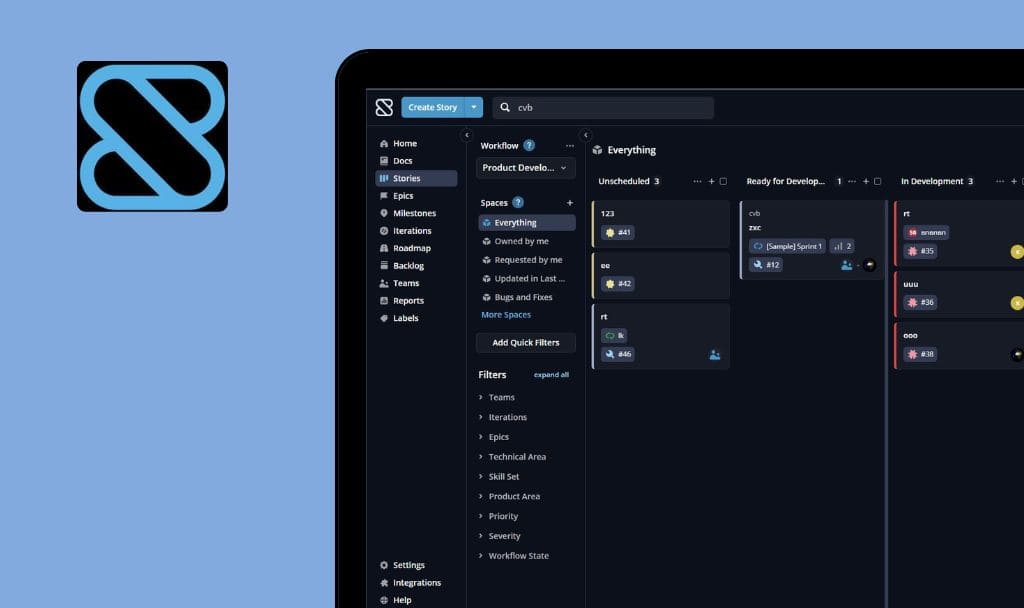Screen dimensions: 1024x608
Task: Click Add Quick Filters button
Action: [526, 342]
